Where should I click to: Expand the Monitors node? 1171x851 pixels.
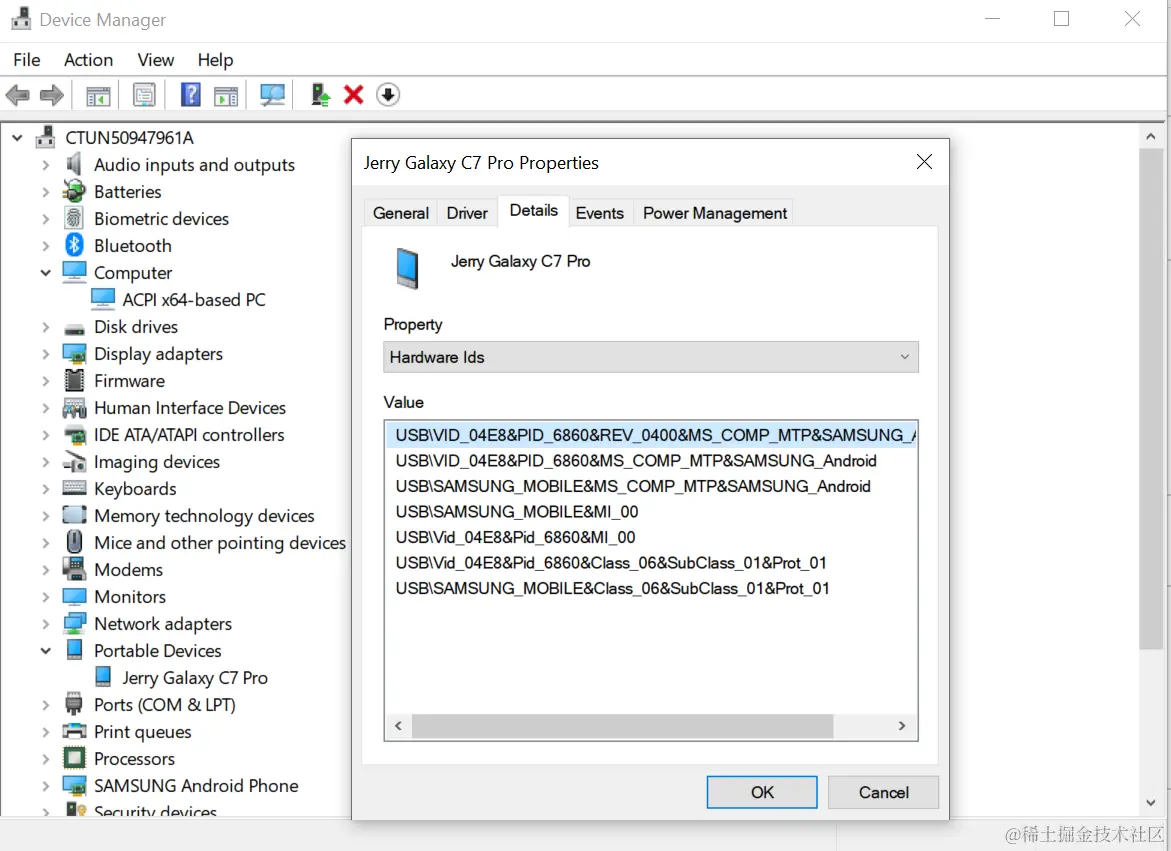click(46, 596)
